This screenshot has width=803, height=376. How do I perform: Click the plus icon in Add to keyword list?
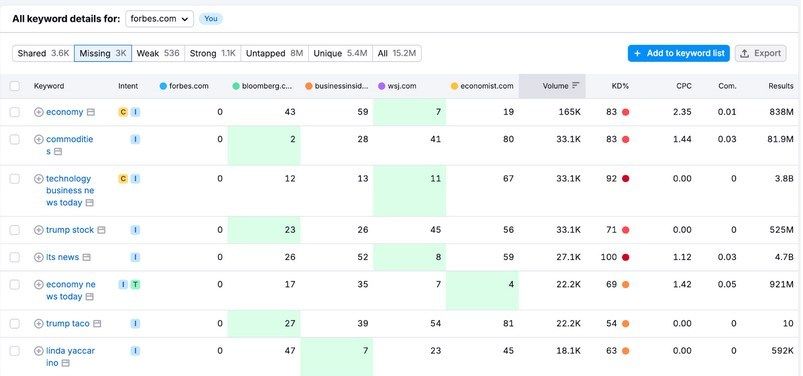638,53
